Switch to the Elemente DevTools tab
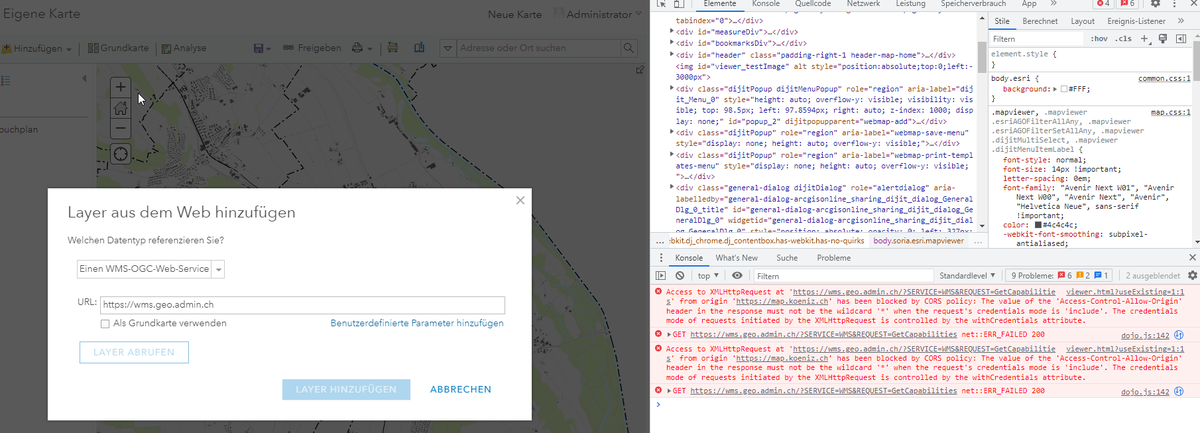Viewport: 1200px width, 433px height. 720,5
